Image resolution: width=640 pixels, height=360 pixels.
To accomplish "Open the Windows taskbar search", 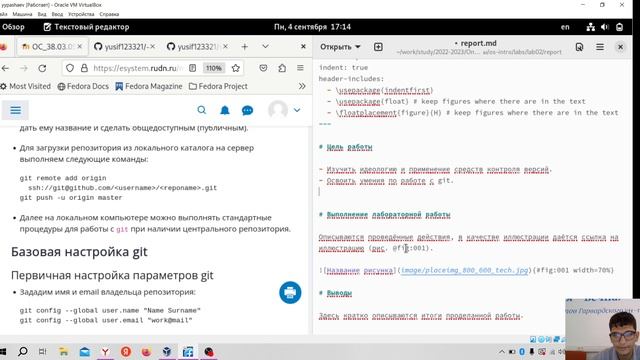I will click(23, 351).
